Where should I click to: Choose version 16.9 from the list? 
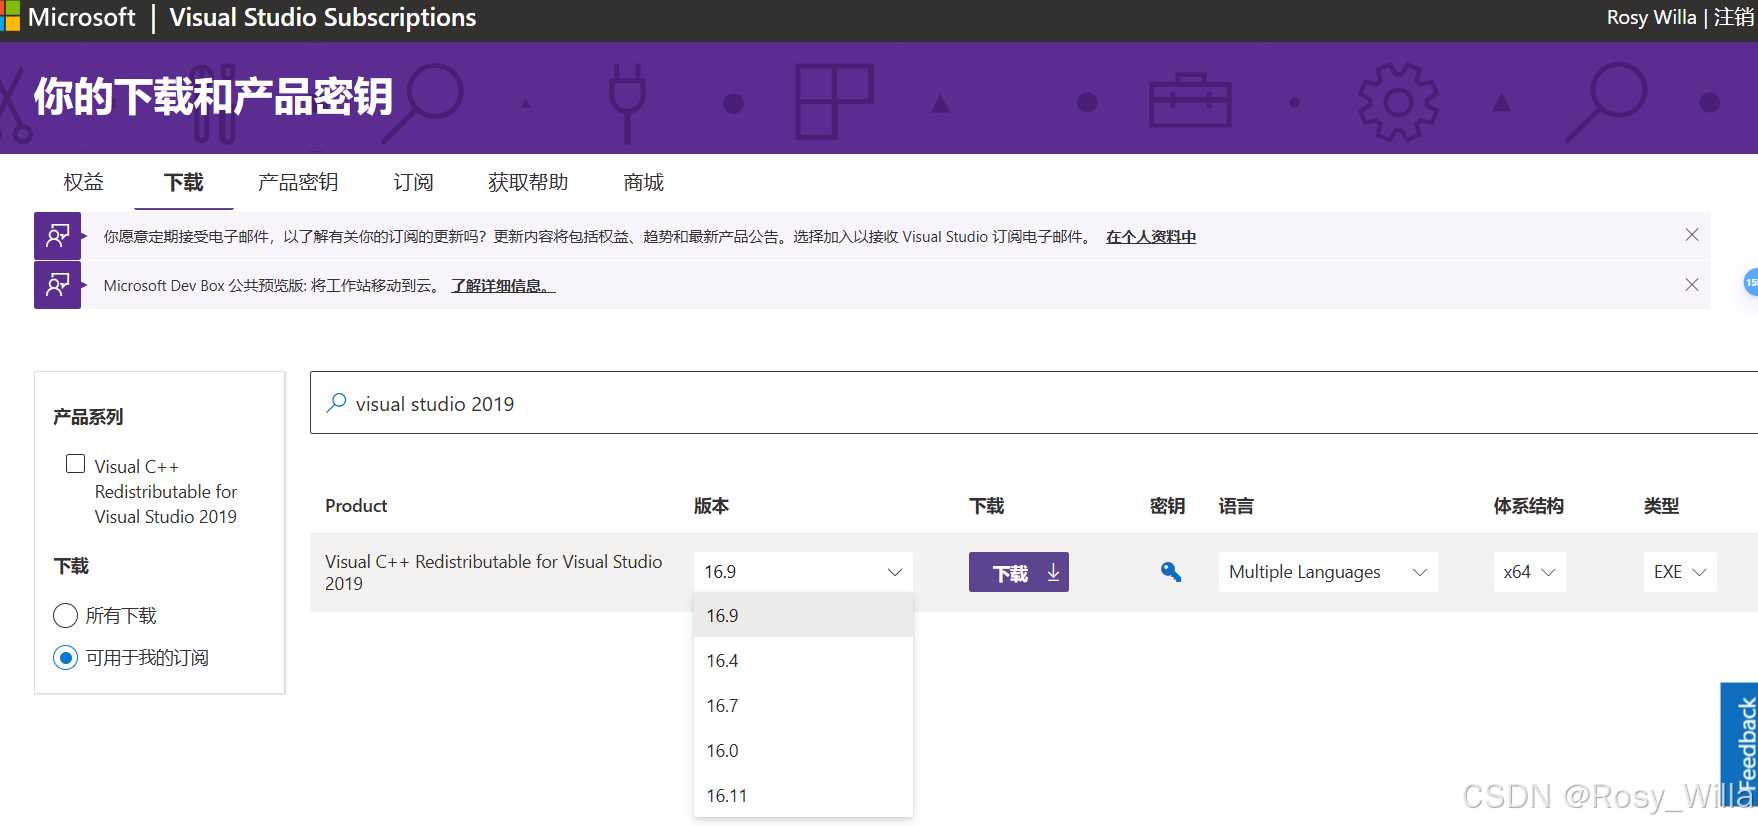pos(803,615)
